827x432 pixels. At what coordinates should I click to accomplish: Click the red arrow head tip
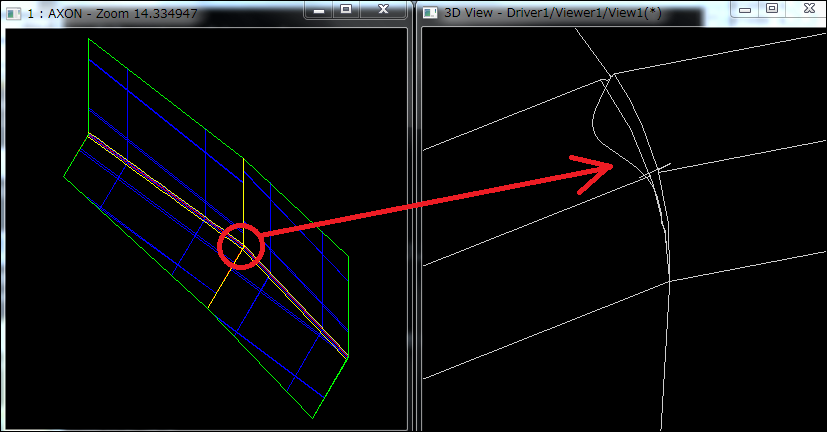click(611, 165)
